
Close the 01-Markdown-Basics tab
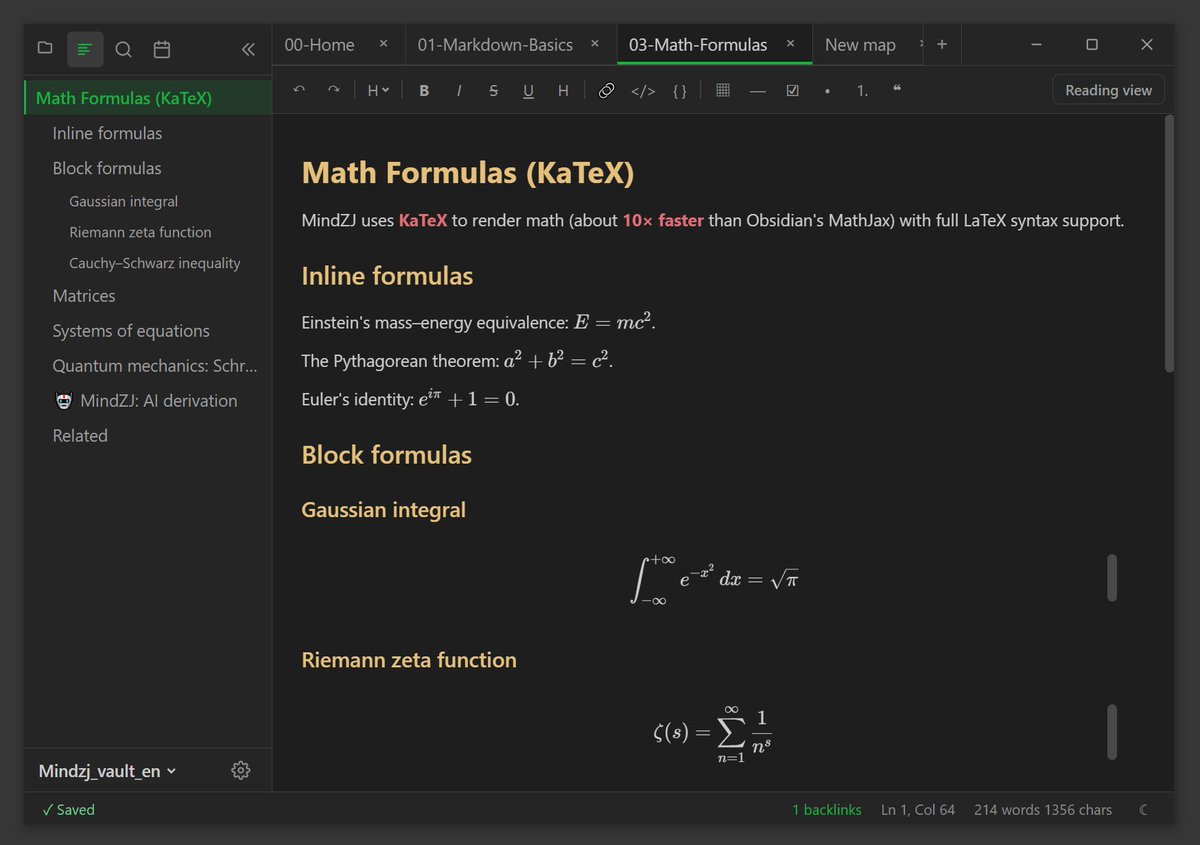(595, 44)
